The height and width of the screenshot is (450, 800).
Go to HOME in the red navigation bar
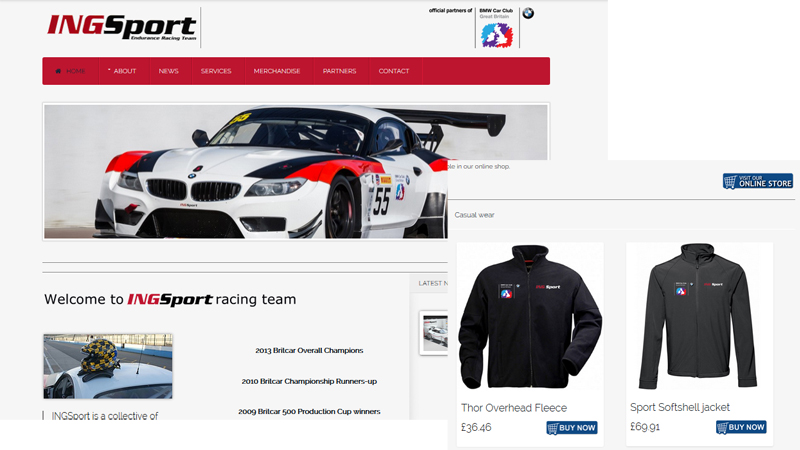70,71
